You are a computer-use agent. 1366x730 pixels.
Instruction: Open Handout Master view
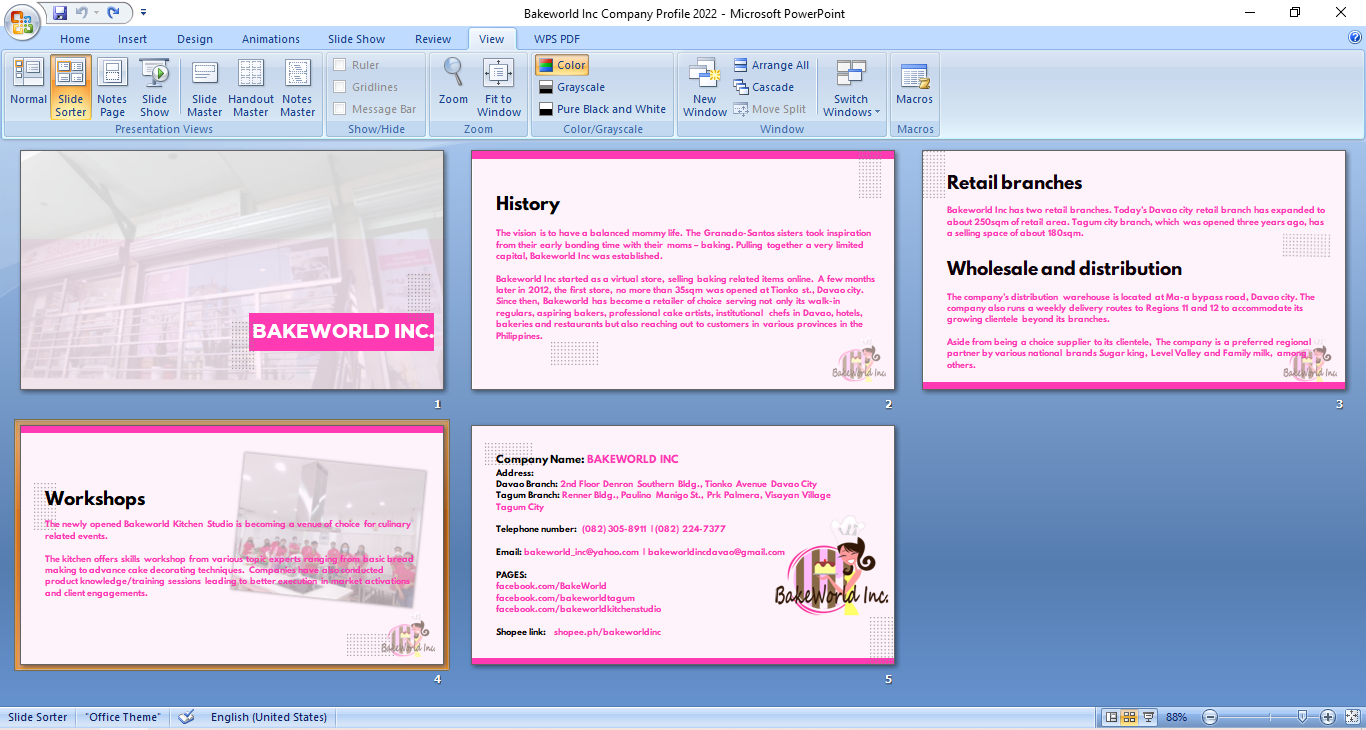coord(251,87)
